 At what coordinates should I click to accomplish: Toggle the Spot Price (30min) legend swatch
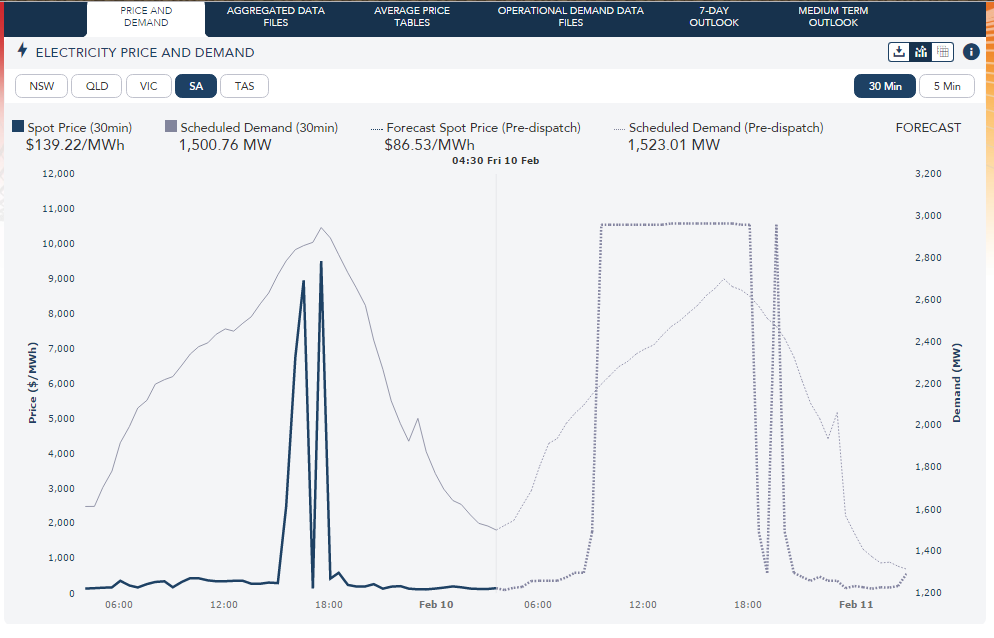pos(18,128)
